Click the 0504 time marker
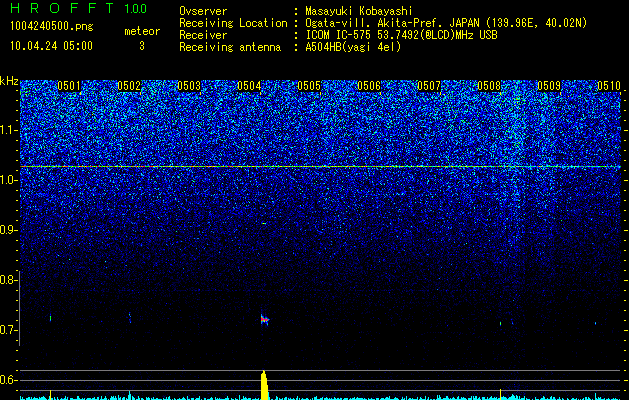629x400 pixels. pos(249,86)
